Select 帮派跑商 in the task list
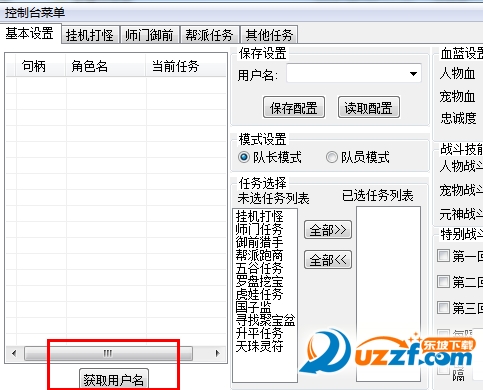The width and height of the screenshot is (483, 390). [x=259, y=255]
